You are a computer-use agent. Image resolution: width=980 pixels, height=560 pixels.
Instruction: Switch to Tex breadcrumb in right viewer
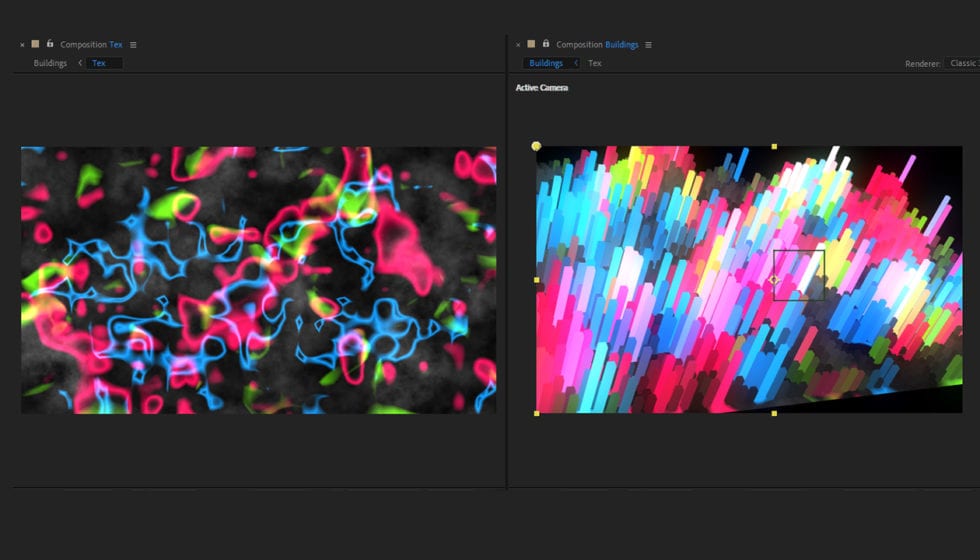point(595,63)
